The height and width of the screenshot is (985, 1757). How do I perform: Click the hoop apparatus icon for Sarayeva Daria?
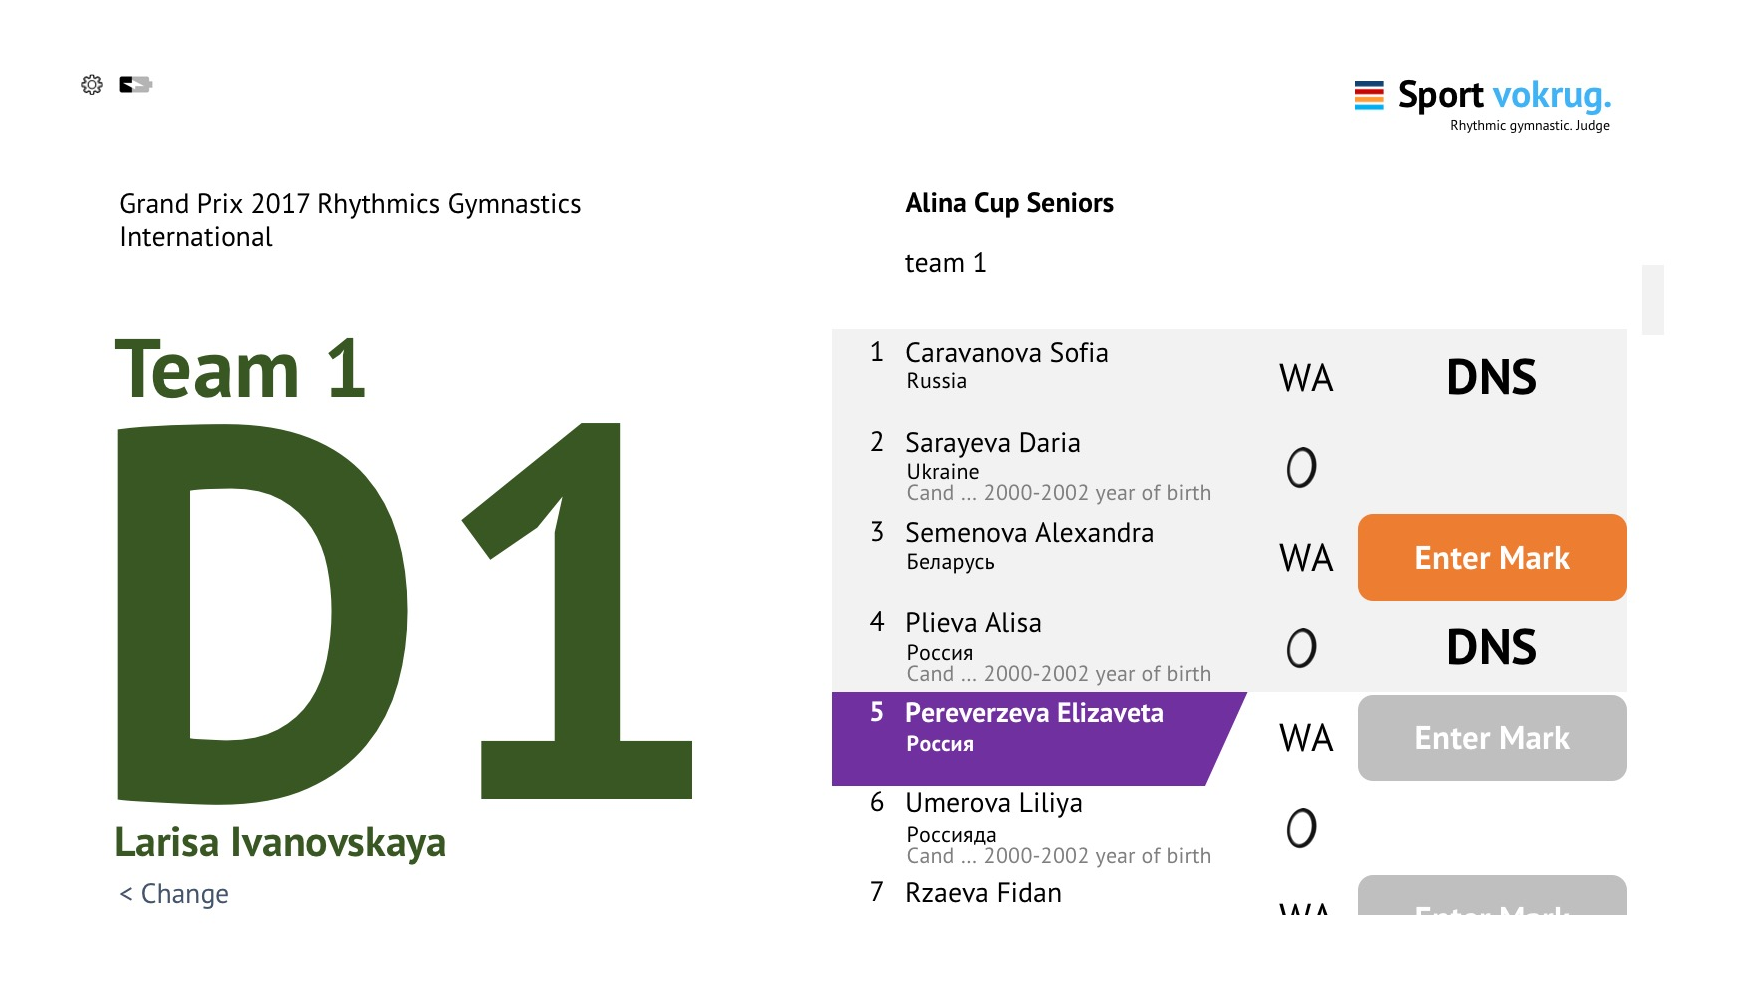(1301, 467)
